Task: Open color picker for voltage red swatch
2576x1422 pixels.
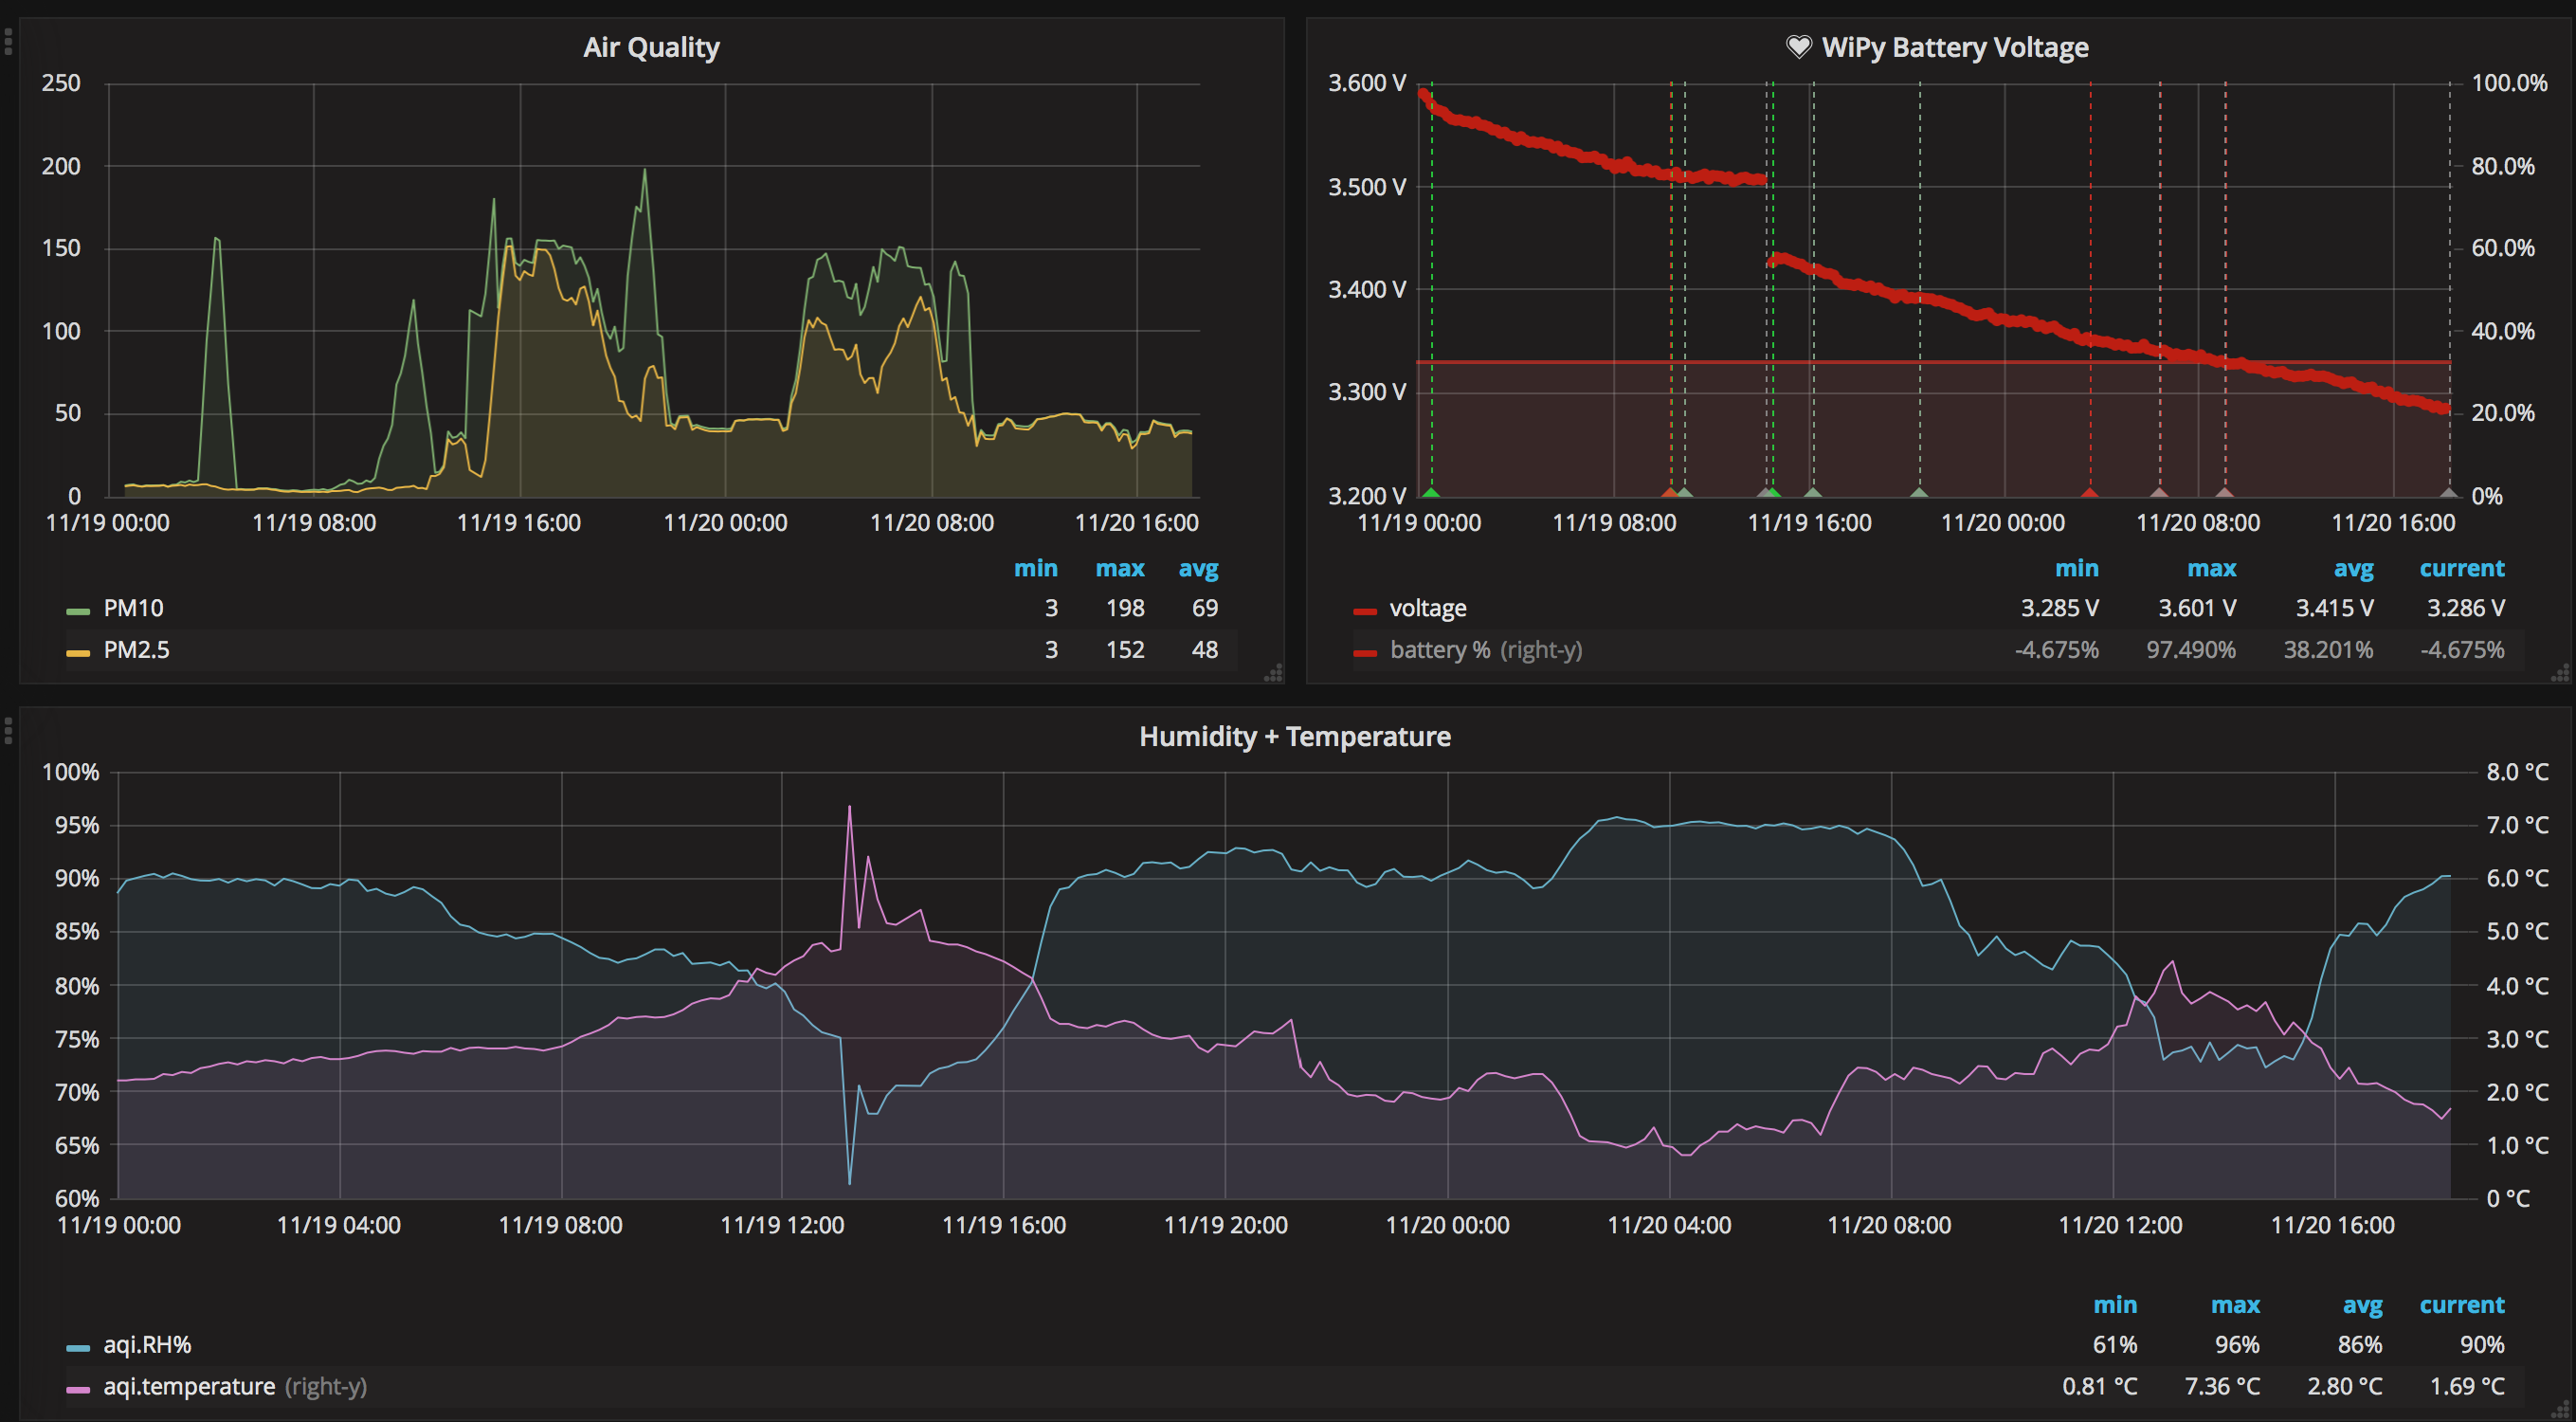Action: tap(1365, 611)
